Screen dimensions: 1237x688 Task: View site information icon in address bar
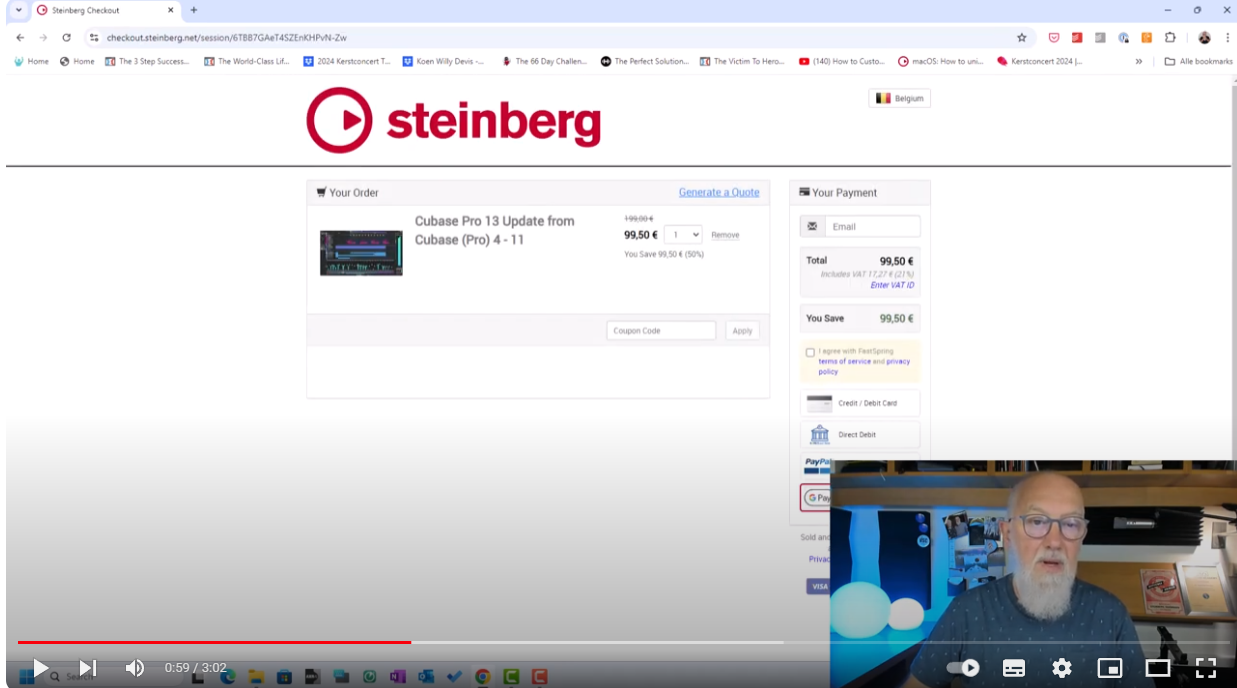point(95,37)
